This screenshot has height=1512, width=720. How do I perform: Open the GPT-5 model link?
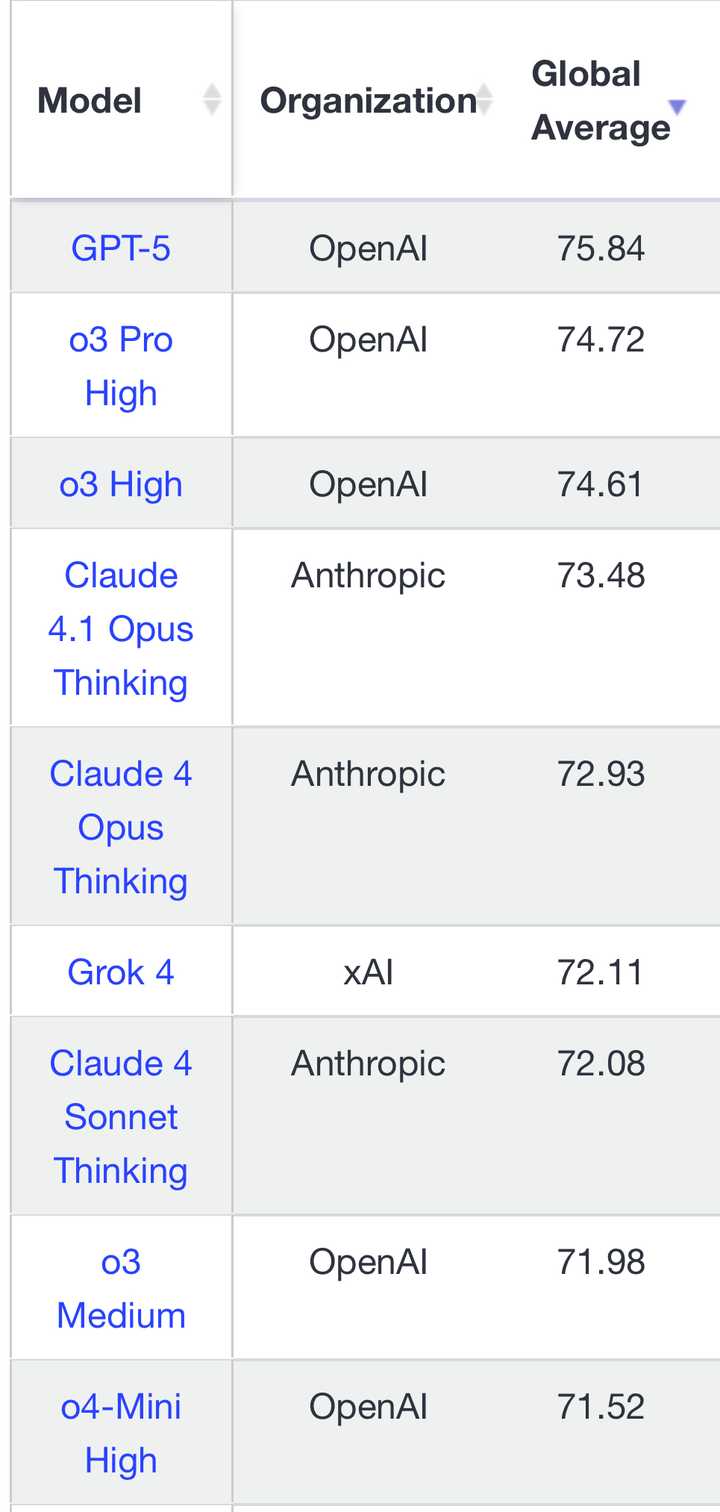121,248
